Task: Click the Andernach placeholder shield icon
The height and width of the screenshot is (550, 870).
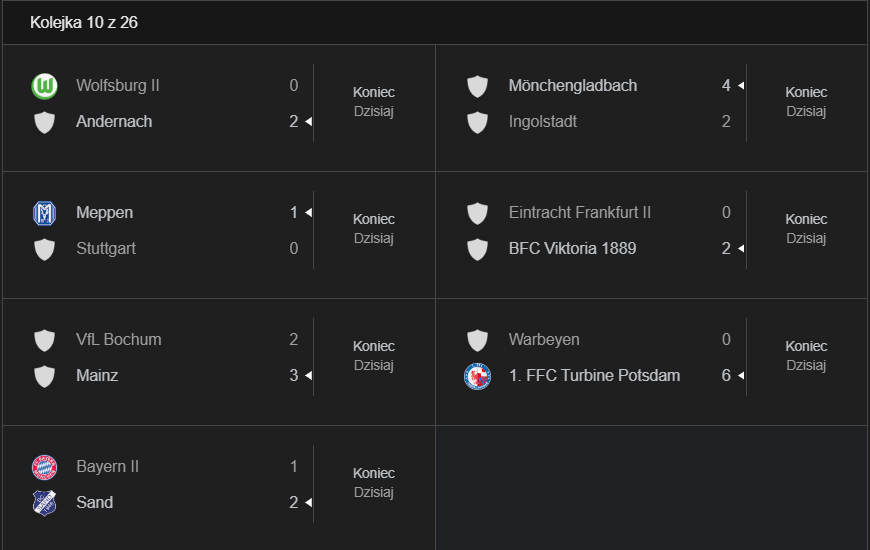Action: pyautogui.click(x=44, y=122)
